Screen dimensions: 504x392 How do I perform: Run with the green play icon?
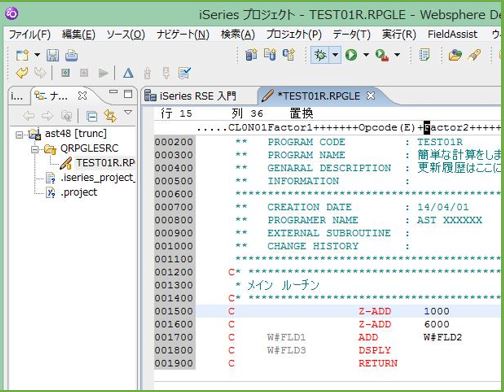[x=351, y=55]
